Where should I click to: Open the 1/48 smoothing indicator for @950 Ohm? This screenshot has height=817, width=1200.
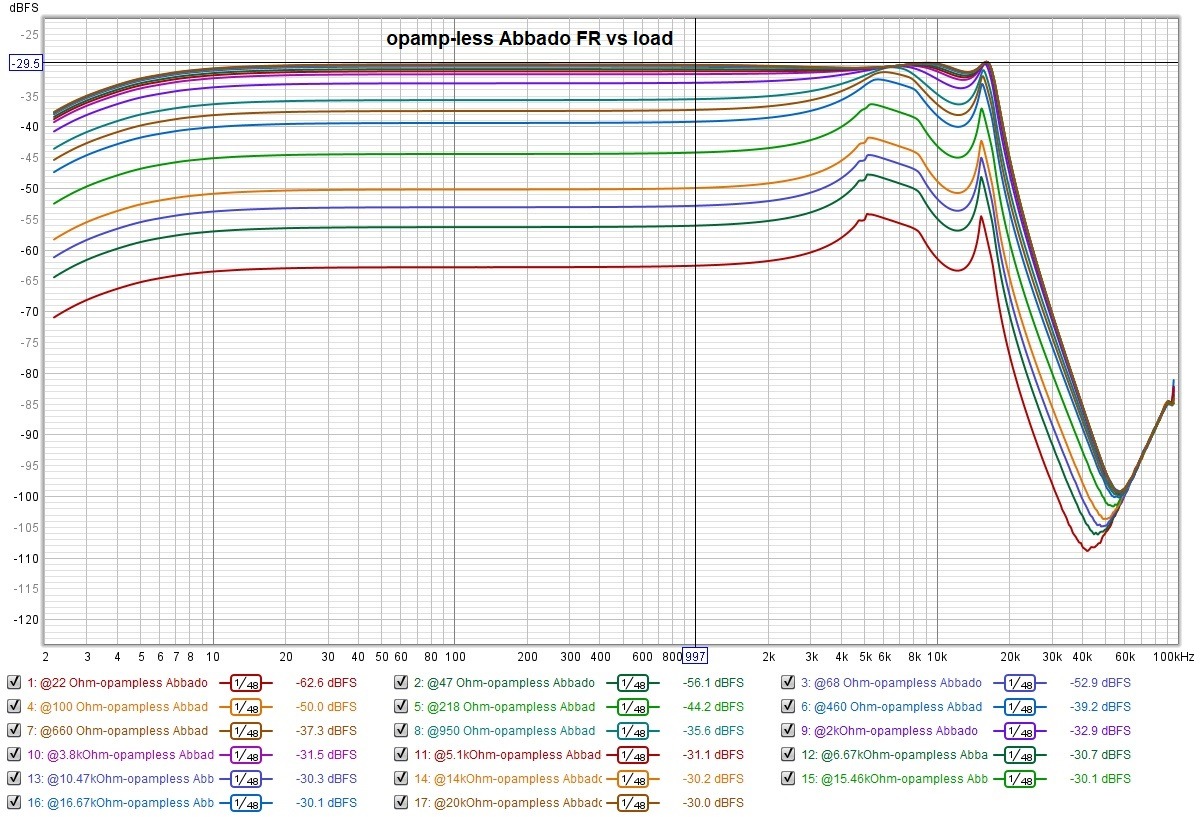pyautogui.click(x=632, y=732)
